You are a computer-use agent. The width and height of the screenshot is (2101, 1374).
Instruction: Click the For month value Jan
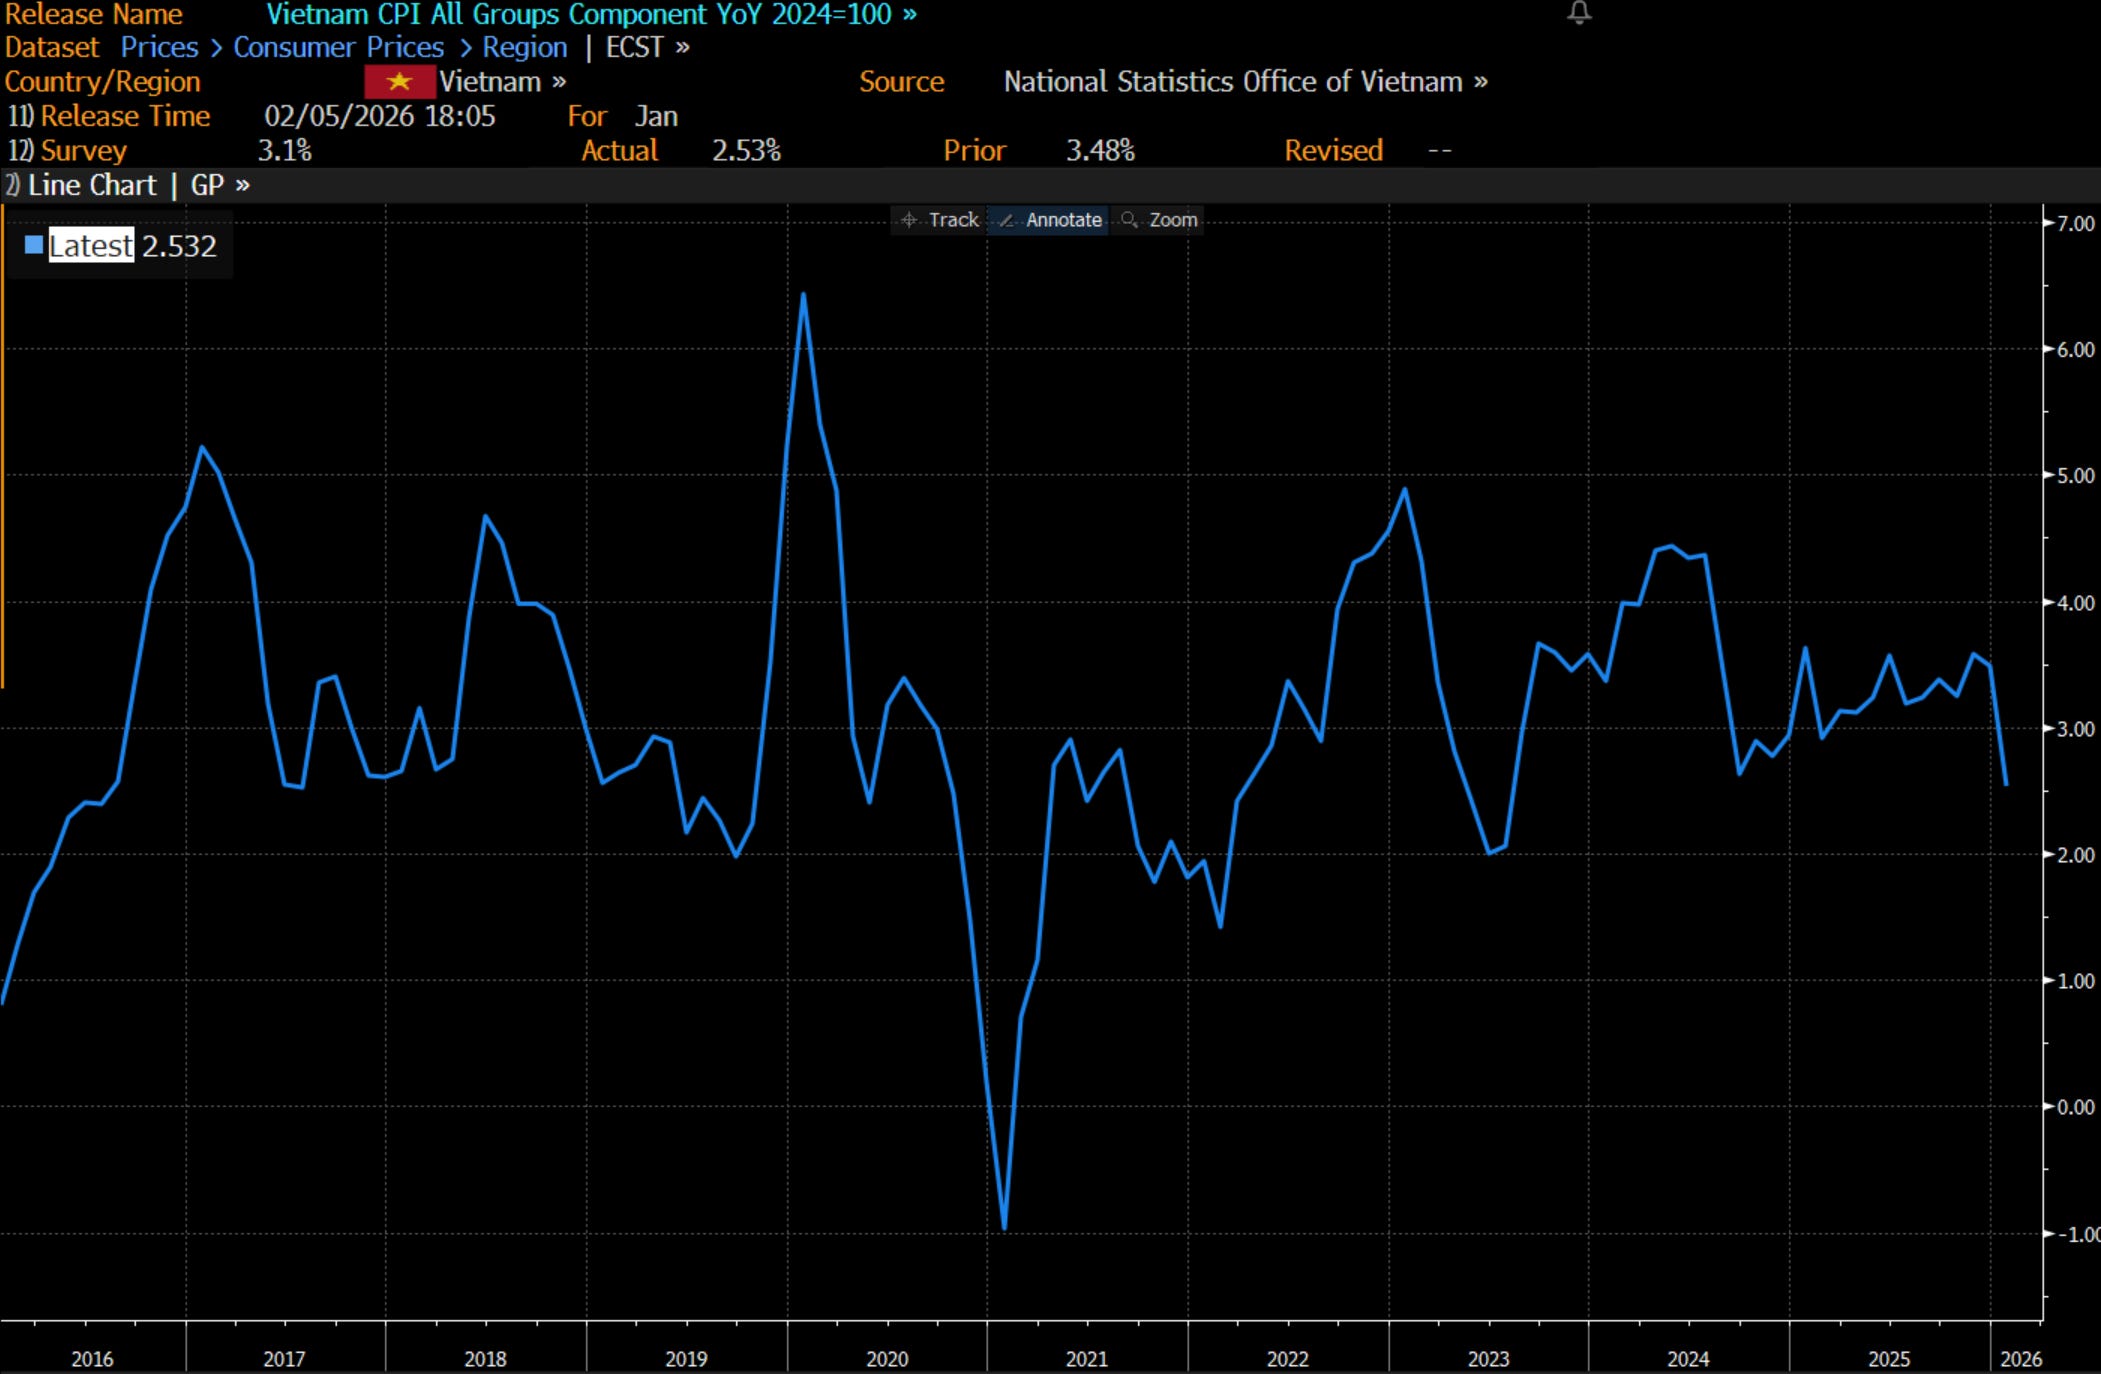(656, 116)
